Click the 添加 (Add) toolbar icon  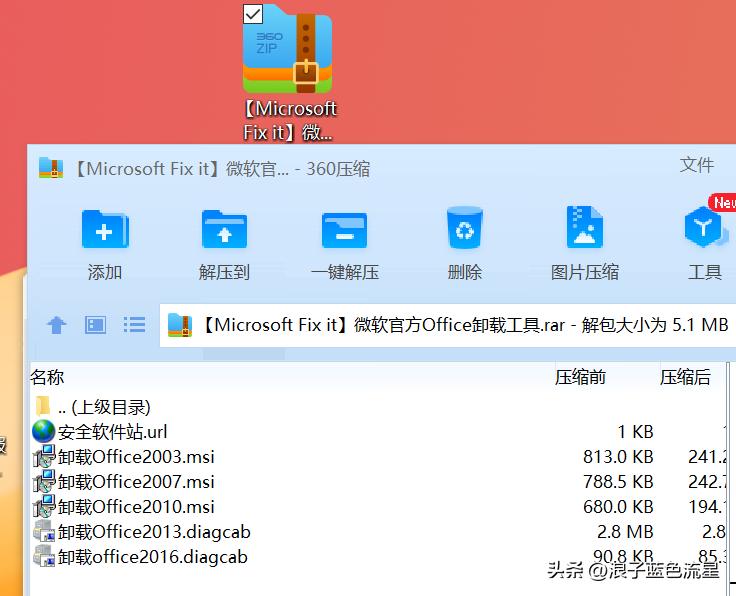point(105,229)
